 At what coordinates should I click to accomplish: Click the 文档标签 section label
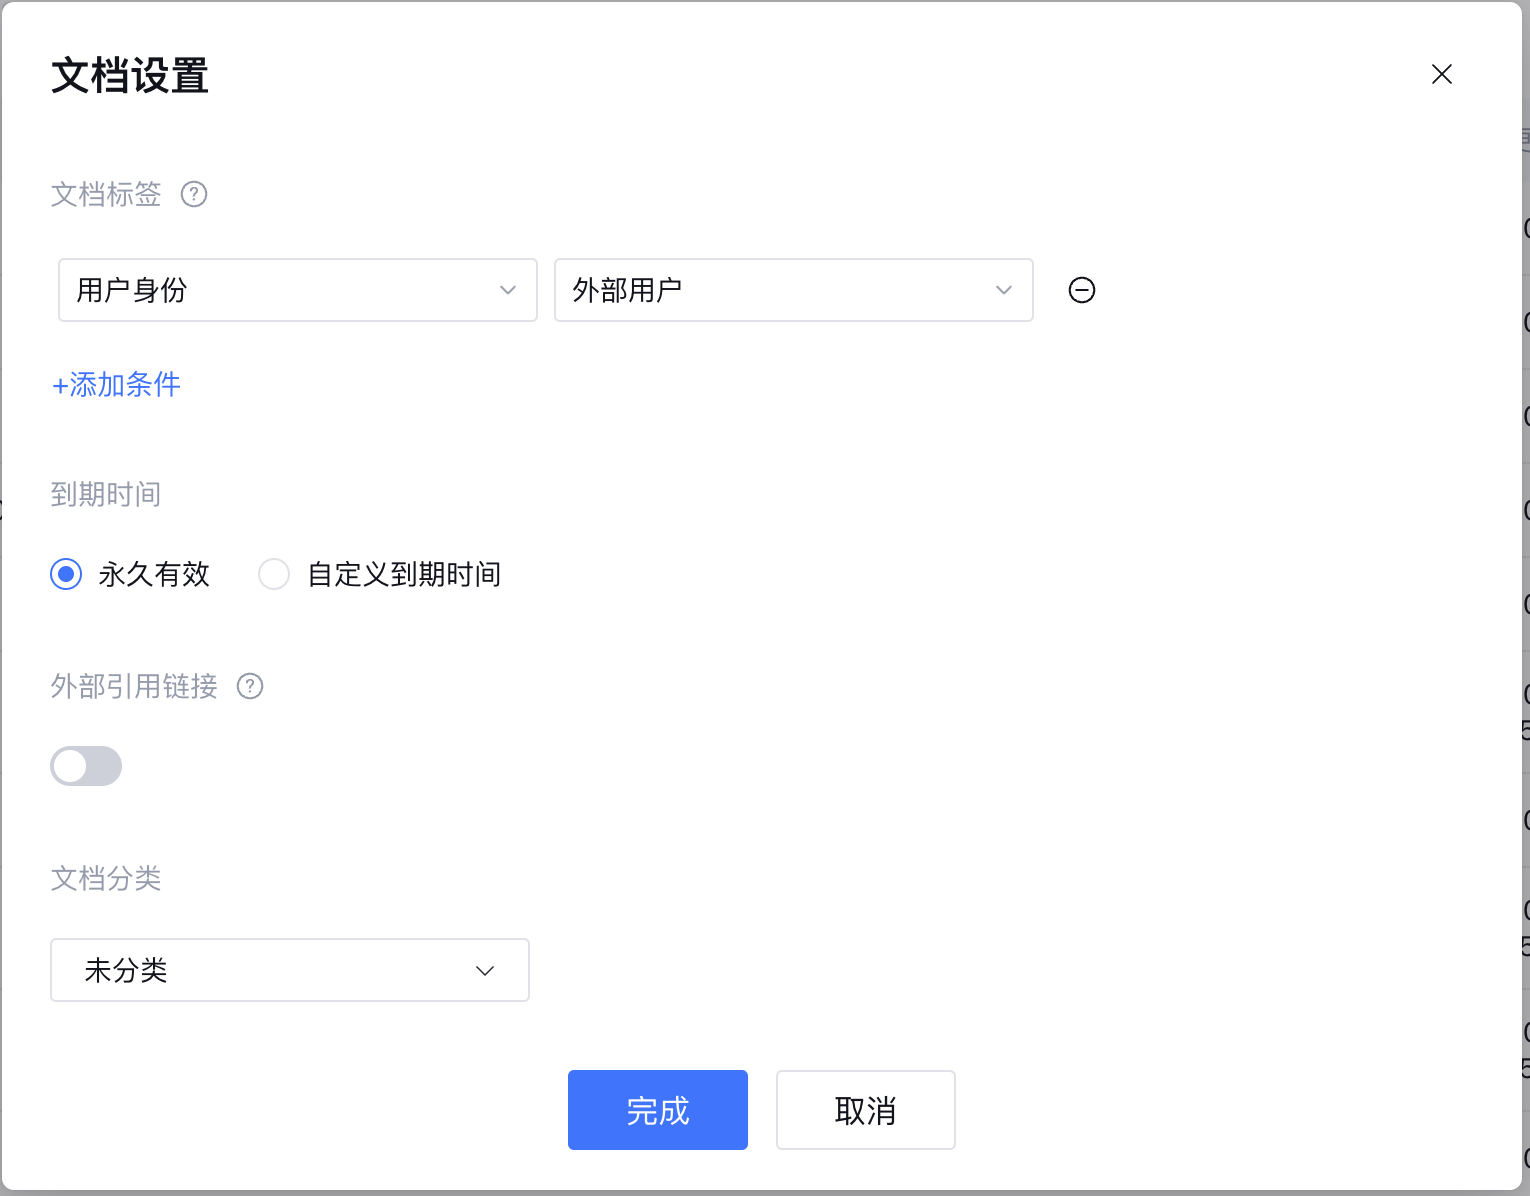click(x=106, y=194)
